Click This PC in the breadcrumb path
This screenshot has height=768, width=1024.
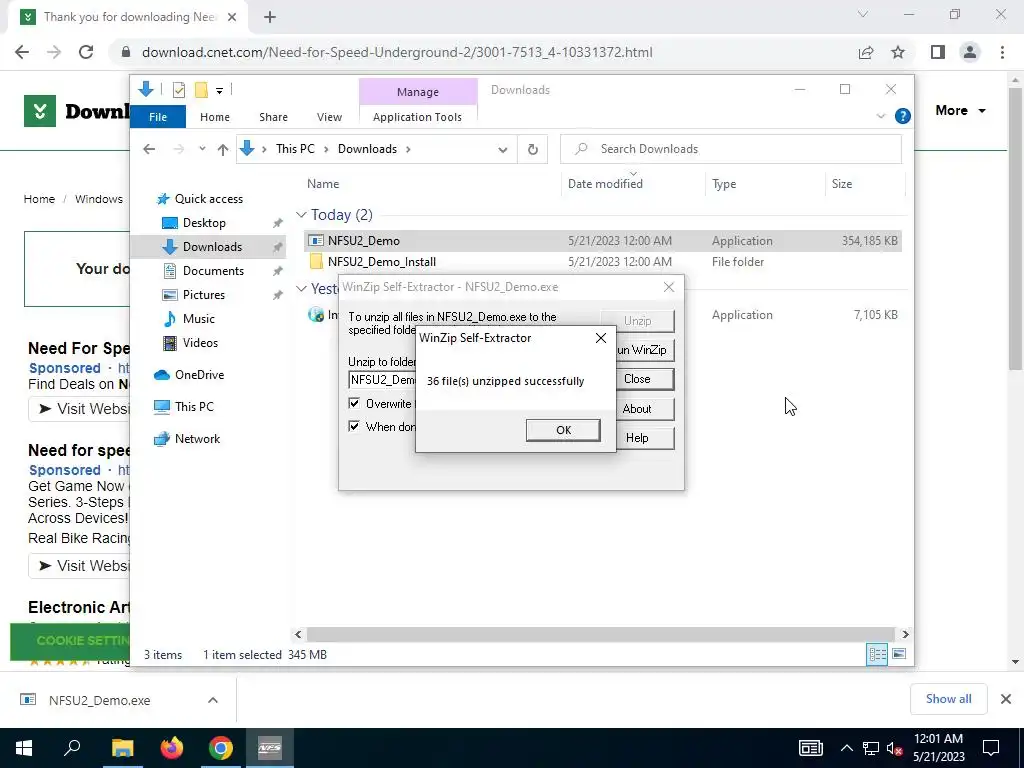click(295, 149)
